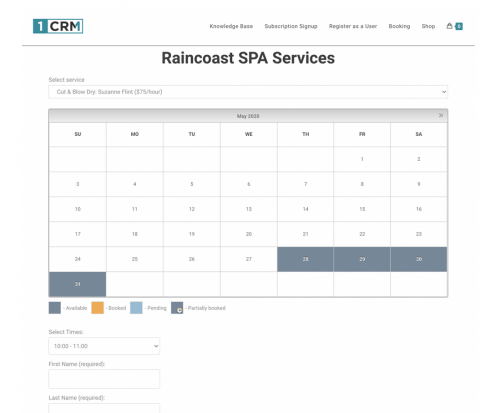Click date 26 in the calendar
500x413 pixels.
point(192,259)
